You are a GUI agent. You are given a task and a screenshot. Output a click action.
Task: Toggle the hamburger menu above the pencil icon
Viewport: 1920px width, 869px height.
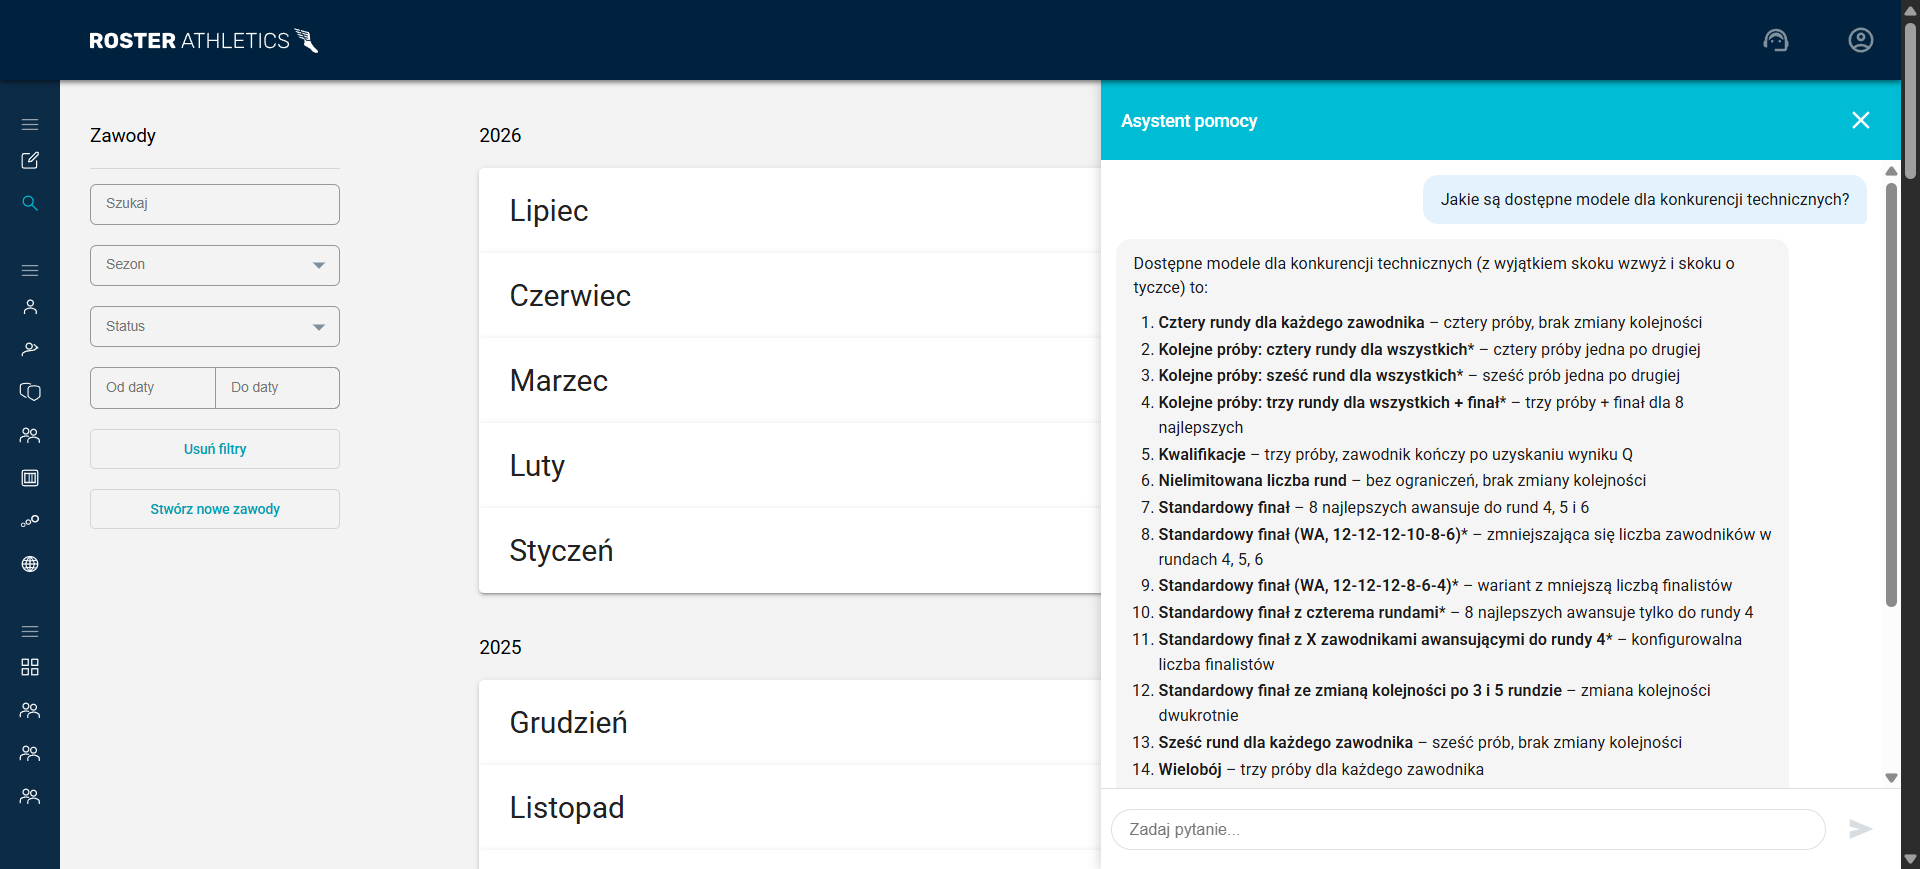tap(30, 124)
